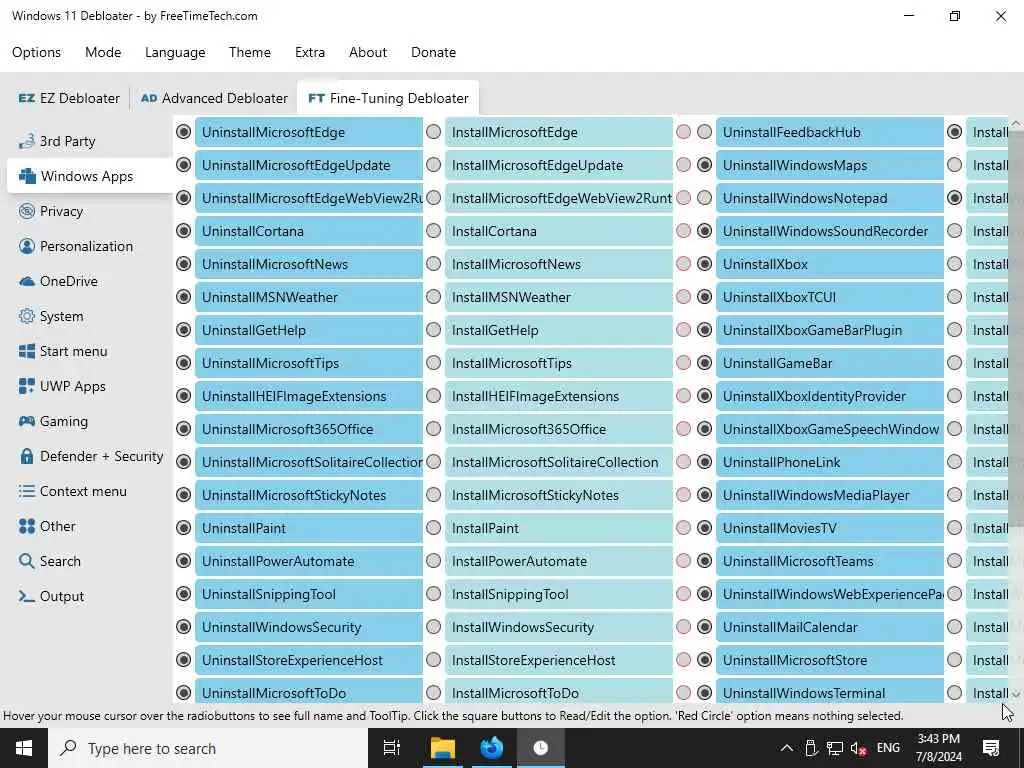Select the Privacy fingerprint icon
The height and width of the screenshot is (768, 1024).
[27, 211]
